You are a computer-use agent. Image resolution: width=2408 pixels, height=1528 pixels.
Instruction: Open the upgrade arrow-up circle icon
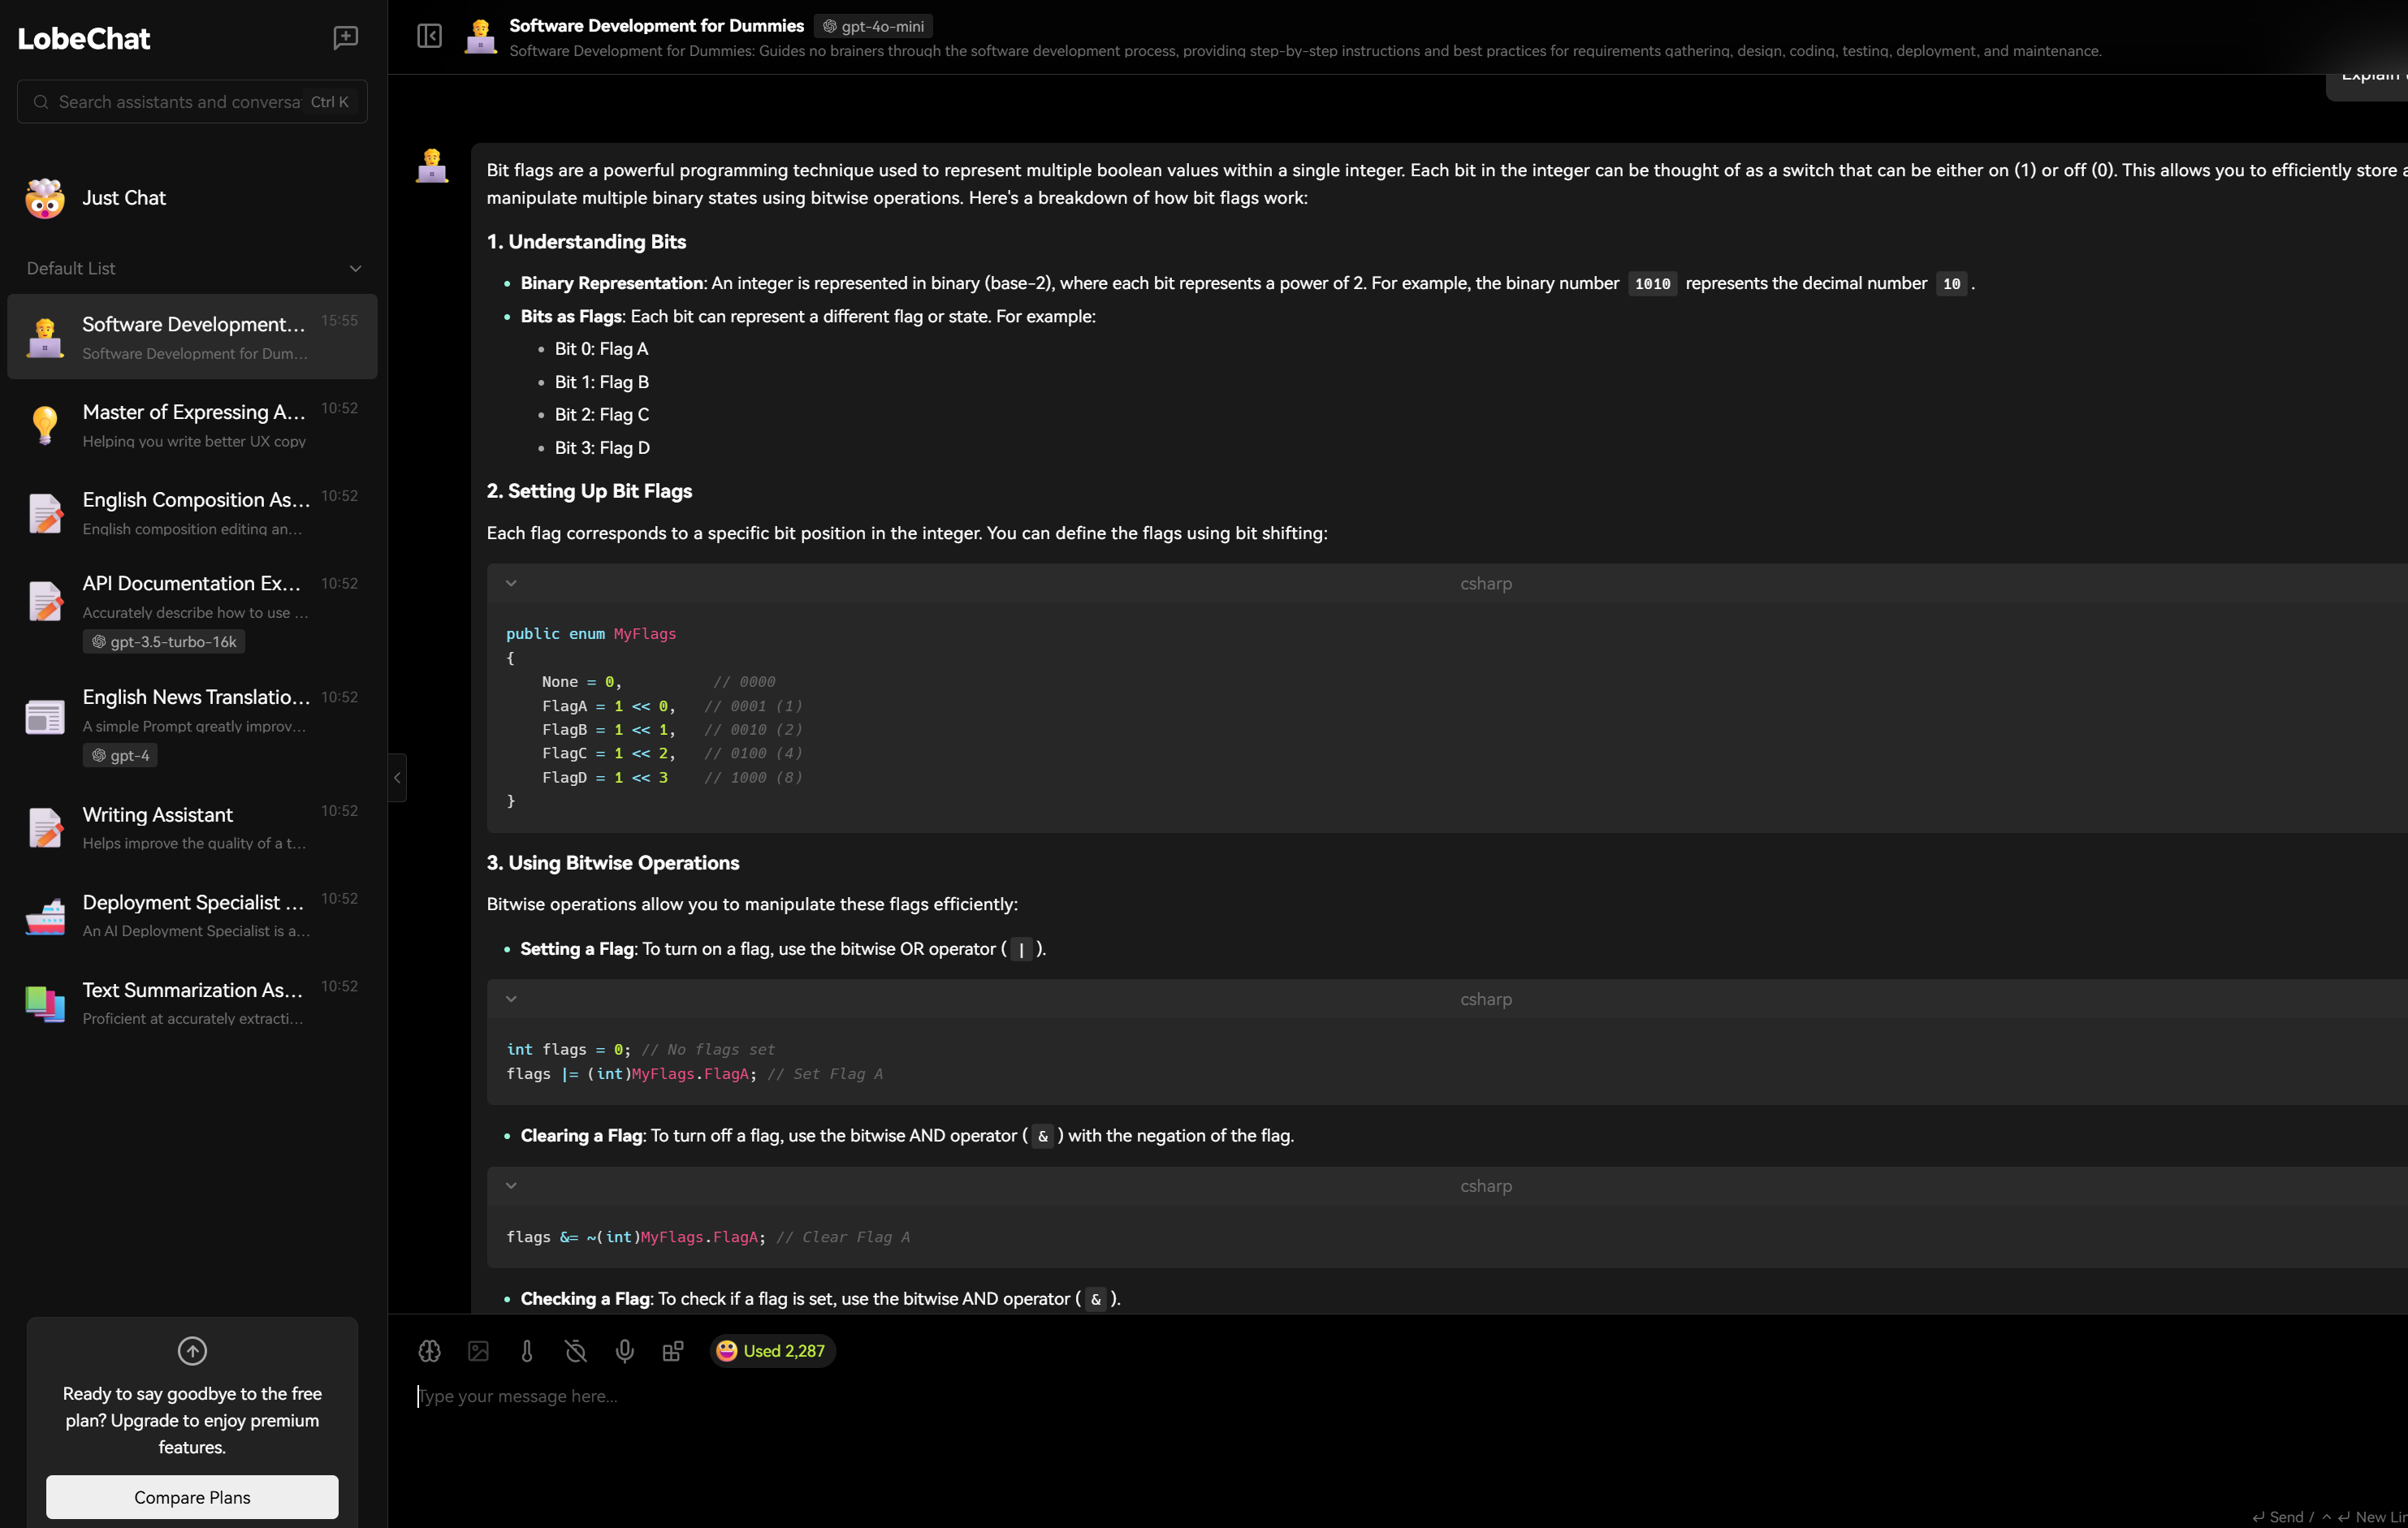pos(192,1351)
